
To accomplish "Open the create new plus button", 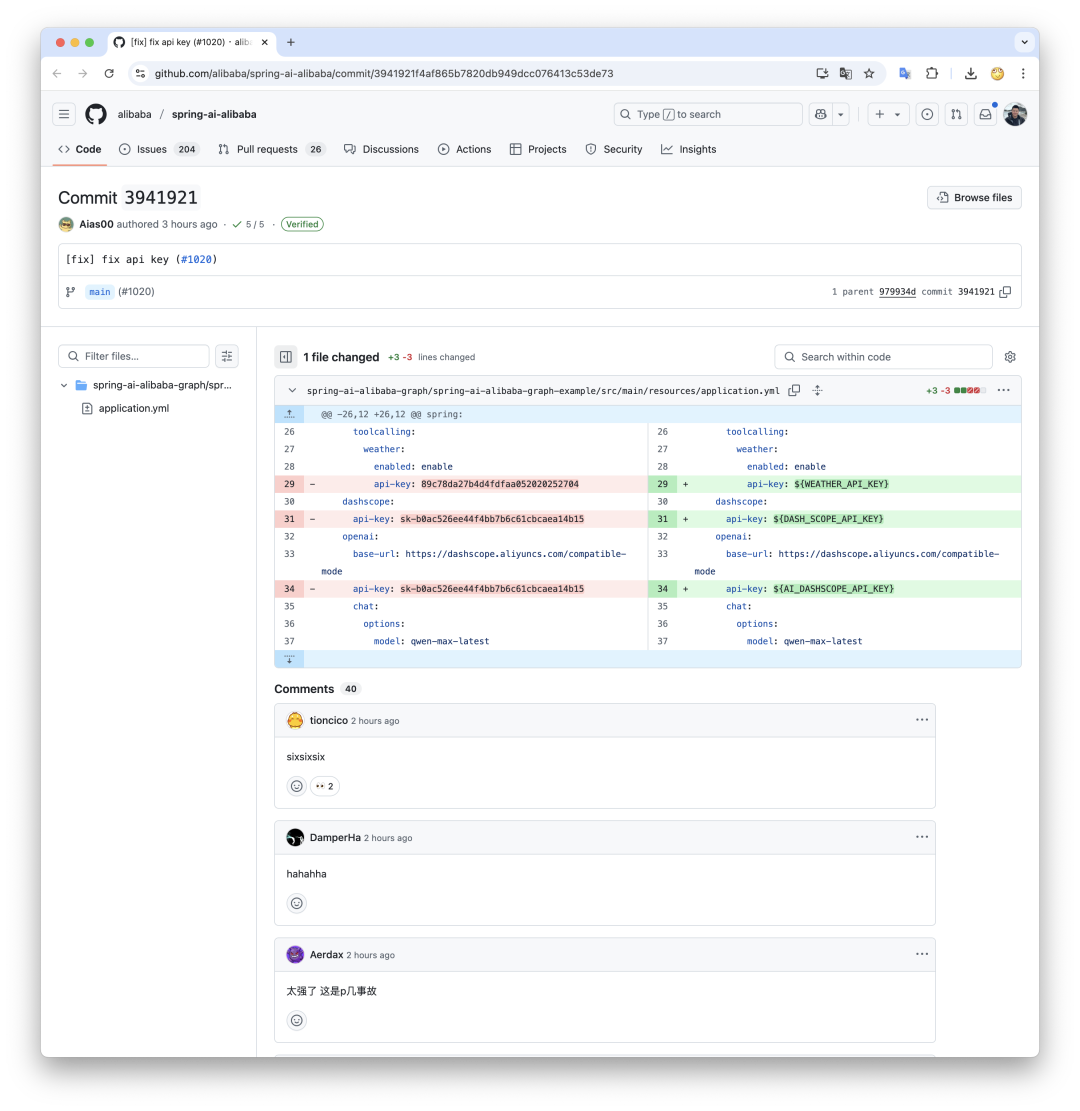I will click(879, 114).
